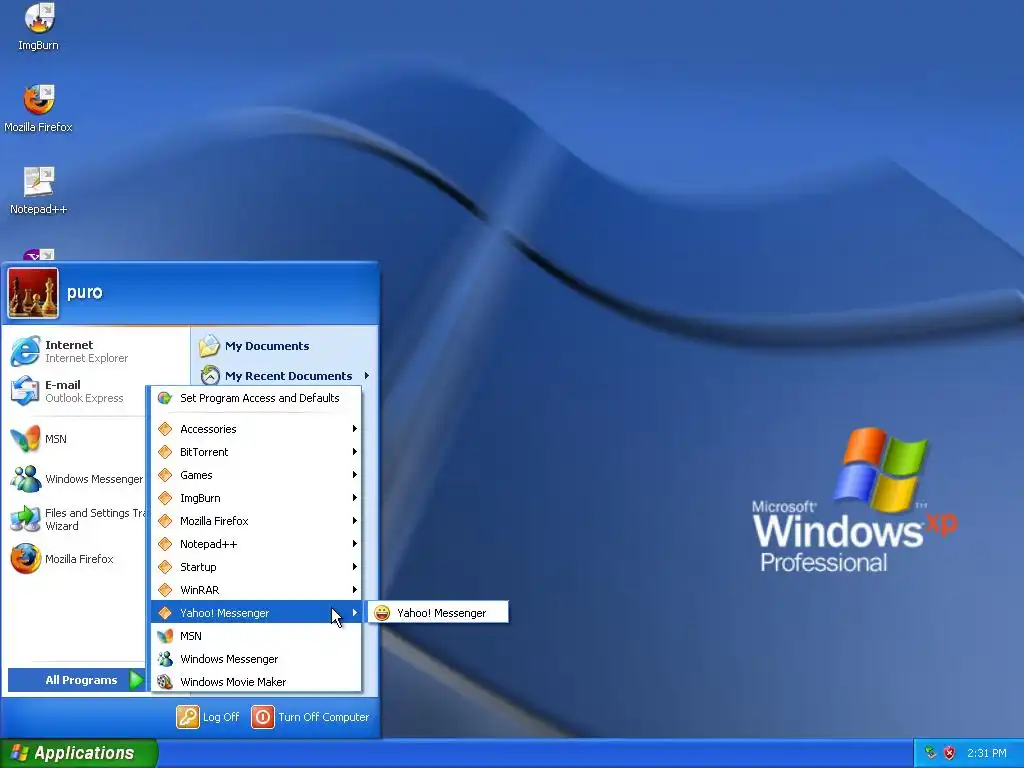Click the Accessories program group icon
Screen dimensions: 1024x768
165,429
